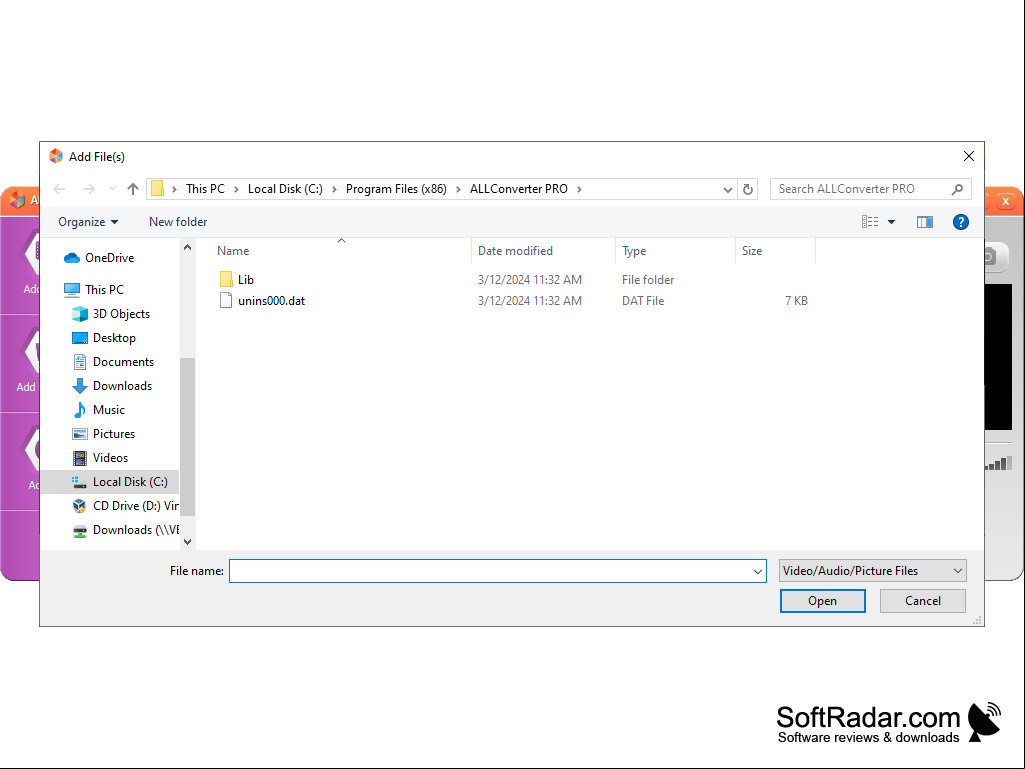Sort files by the Name column
Image resolution: width=1025 pixels, height=769 pixels.
click(x=233, y=251)
